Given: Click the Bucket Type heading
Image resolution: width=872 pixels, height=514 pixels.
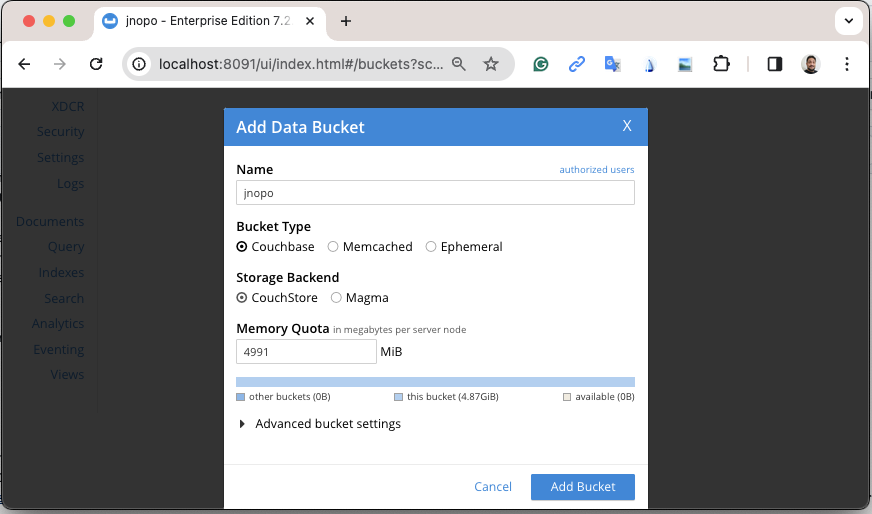Looking at the screenshot, I should click(x=274, y=227).
